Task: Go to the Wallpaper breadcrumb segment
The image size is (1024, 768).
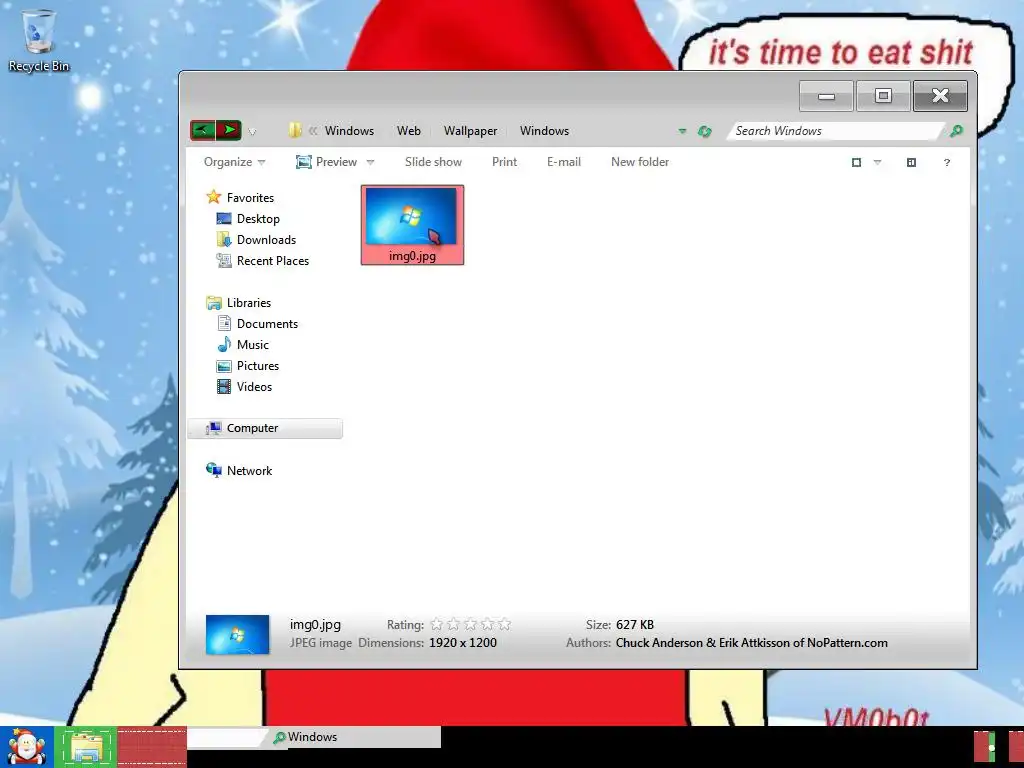Action: pos(470,131)
